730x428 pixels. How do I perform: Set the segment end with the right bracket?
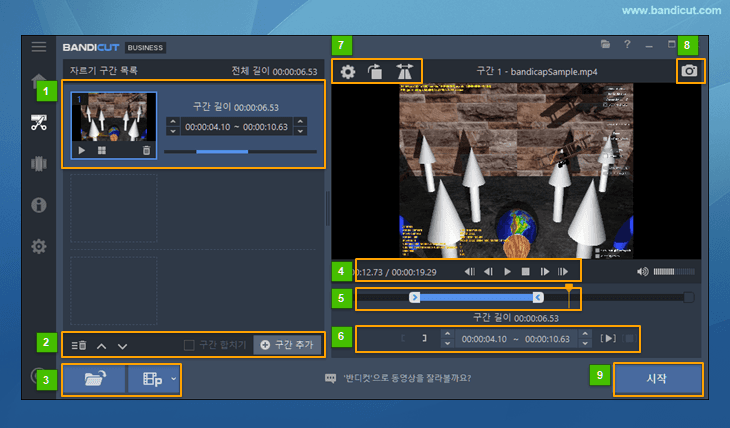point(424,339)
